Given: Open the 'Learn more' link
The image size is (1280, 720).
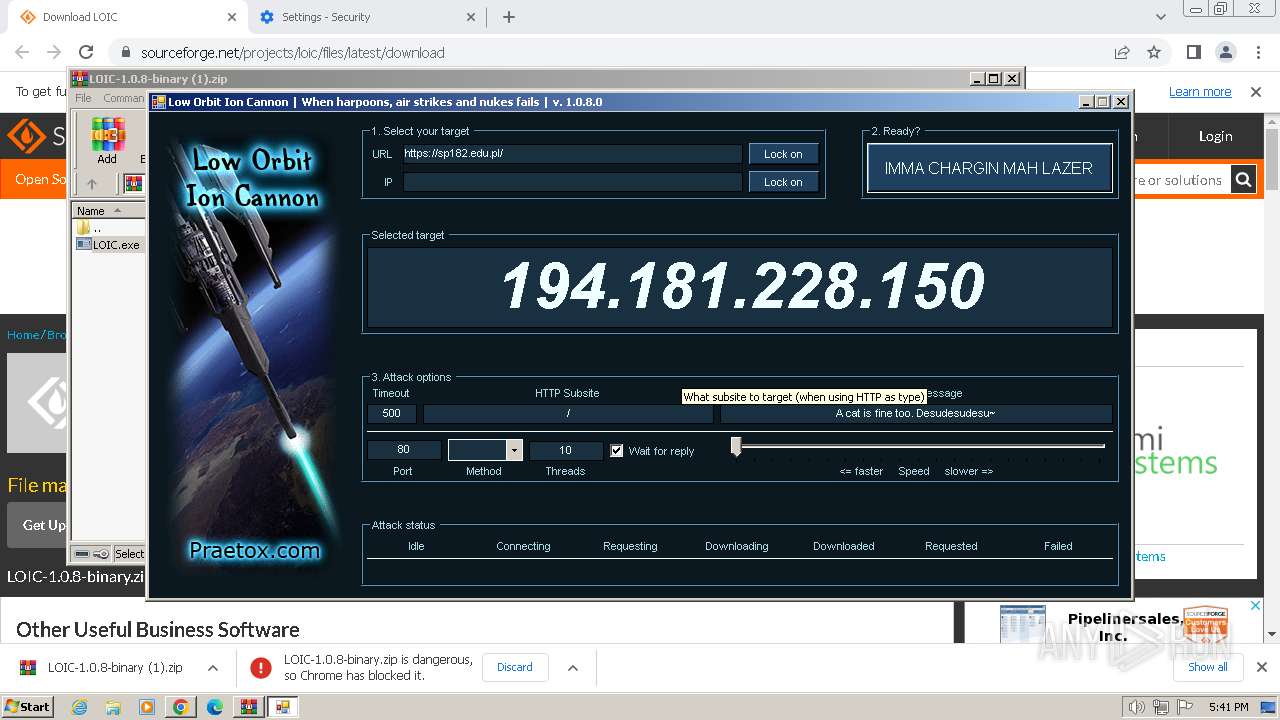Looking at the screenshot, I should pos(1200,91).
